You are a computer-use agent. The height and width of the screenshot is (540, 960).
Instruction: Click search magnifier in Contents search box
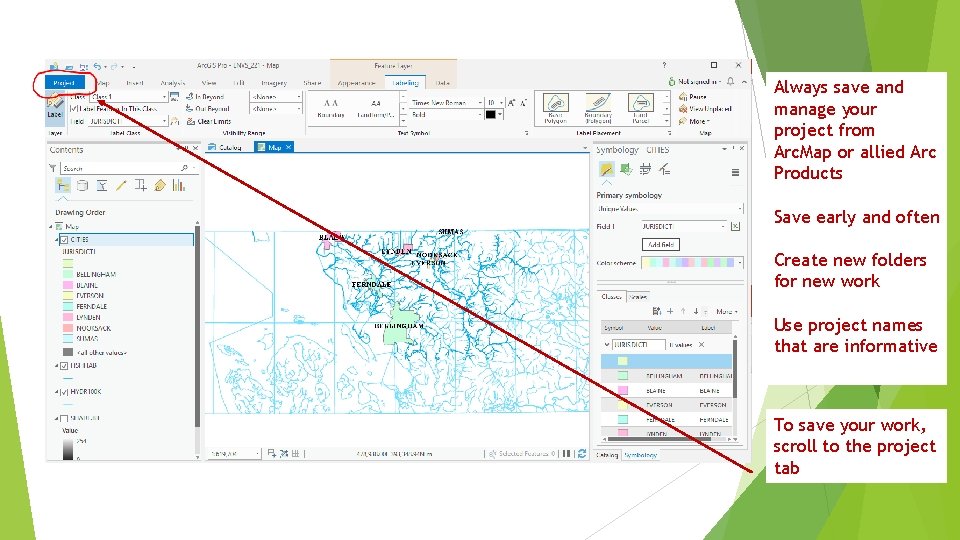pos(184,168)
